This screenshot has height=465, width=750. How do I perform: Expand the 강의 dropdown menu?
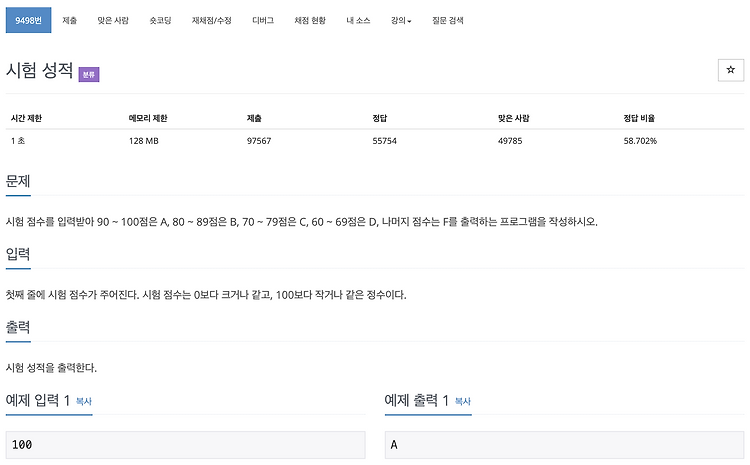click(x=401, y=20)
